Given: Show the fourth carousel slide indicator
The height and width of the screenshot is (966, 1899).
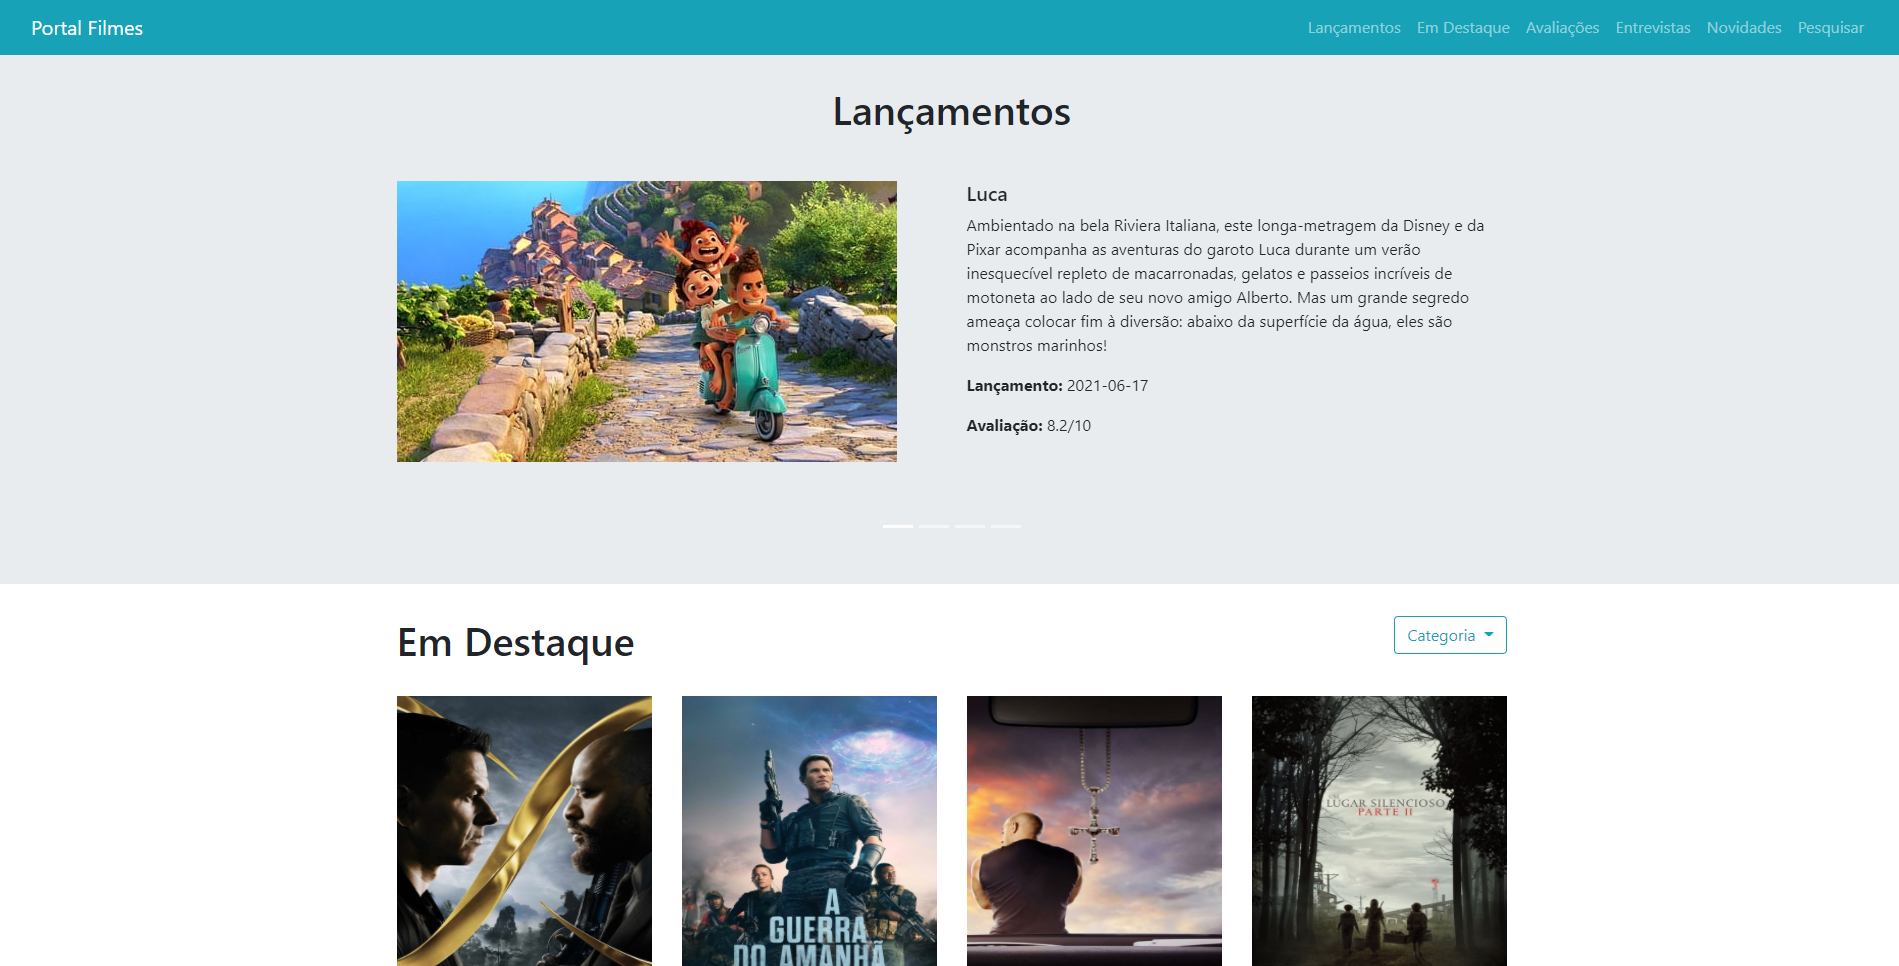Looking at the screenshot, I should (1006, 526).
